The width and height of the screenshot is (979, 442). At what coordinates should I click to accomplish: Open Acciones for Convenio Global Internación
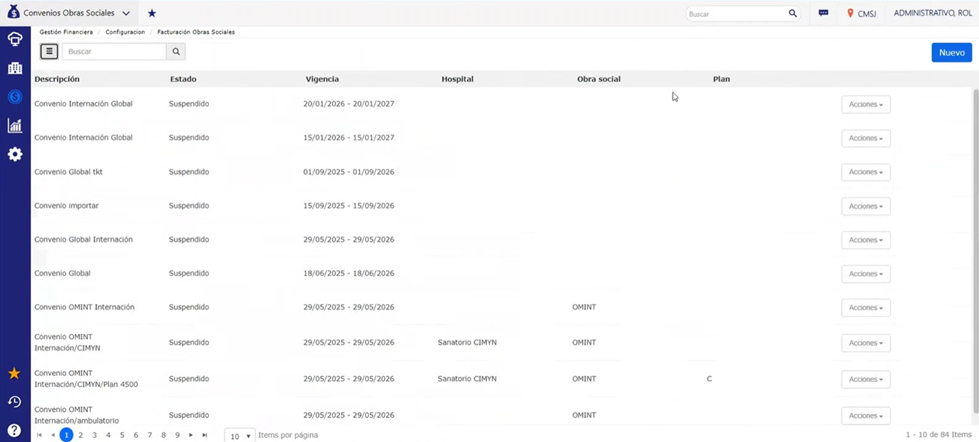866,240
